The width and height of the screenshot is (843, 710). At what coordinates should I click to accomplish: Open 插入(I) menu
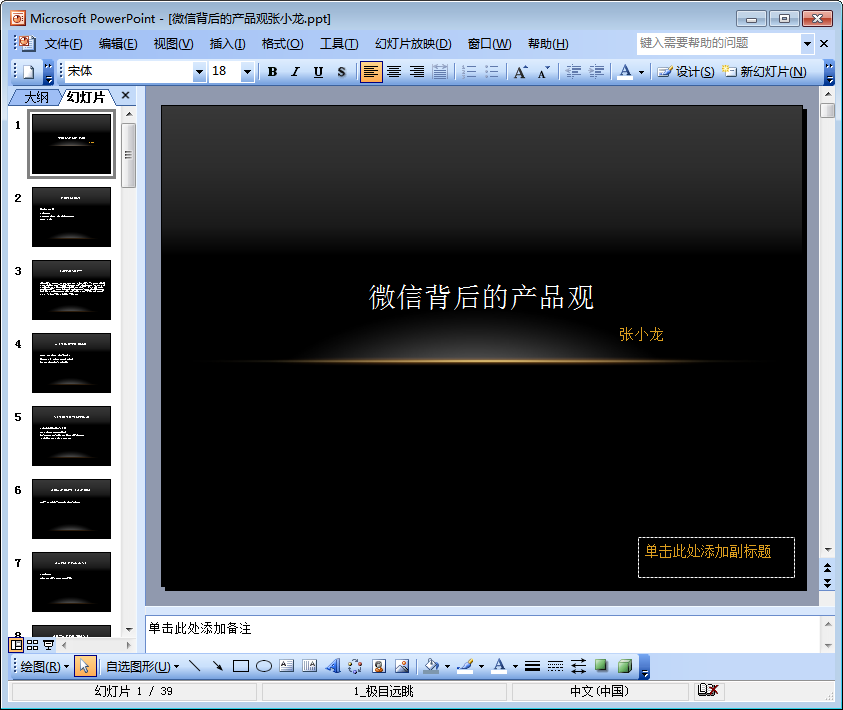click(227, 44)
